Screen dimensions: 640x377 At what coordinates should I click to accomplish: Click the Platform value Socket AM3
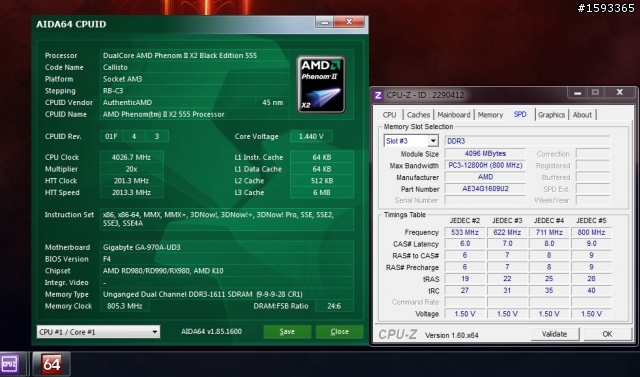click(x=194, y=79)
